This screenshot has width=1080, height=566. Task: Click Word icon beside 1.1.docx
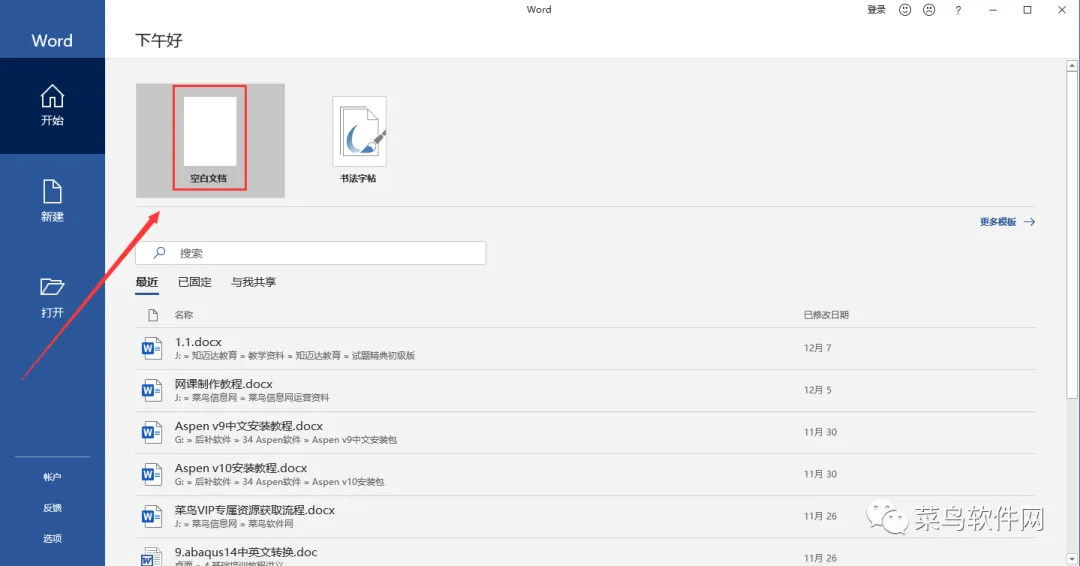[152, 348]
